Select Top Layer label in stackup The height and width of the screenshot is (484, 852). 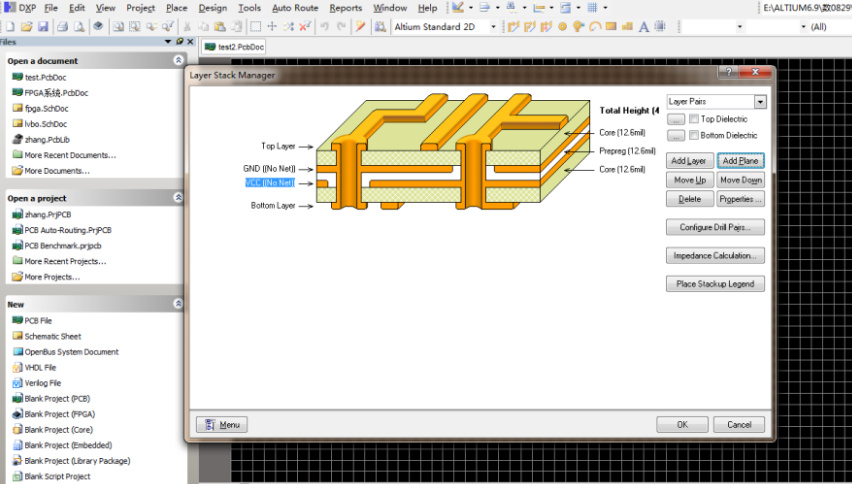click(278, 146)
